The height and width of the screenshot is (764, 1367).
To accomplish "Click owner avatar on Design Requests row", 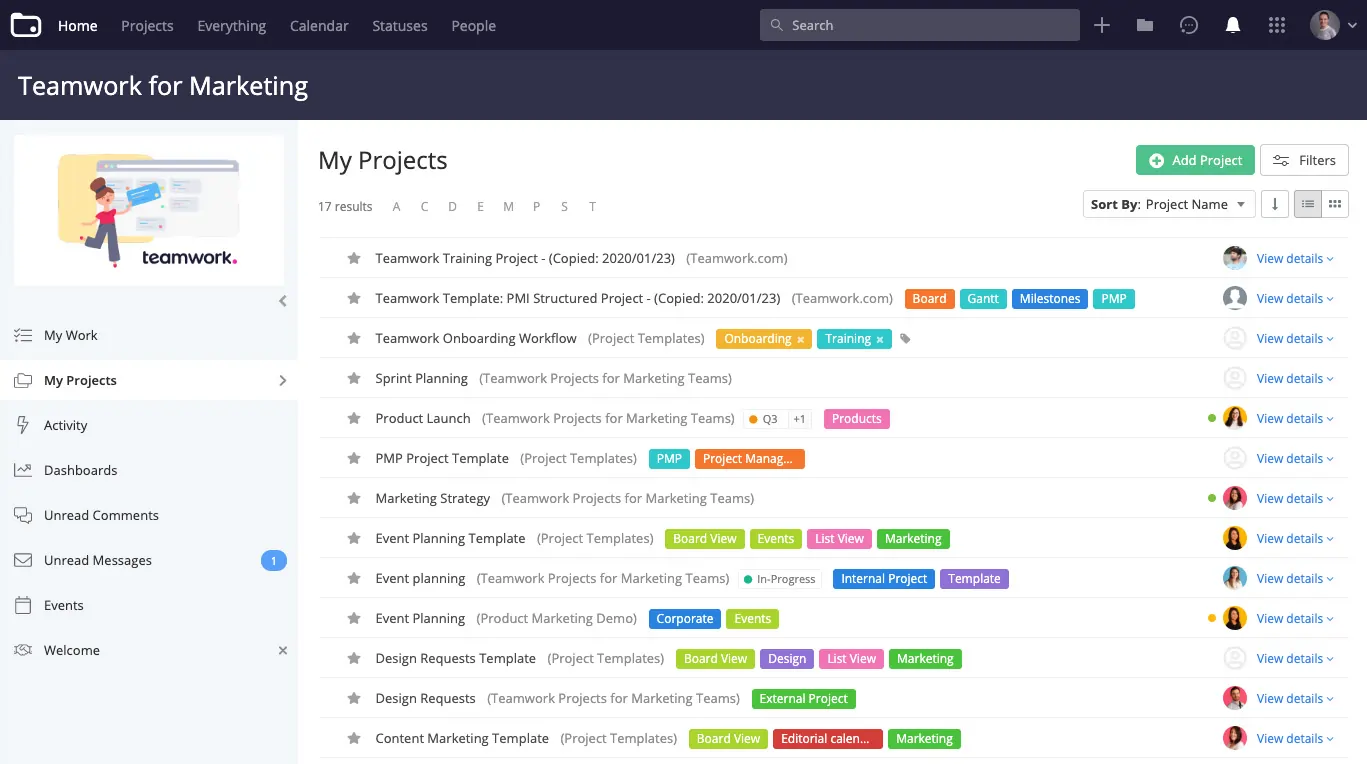I will (x=1235, y=698).
